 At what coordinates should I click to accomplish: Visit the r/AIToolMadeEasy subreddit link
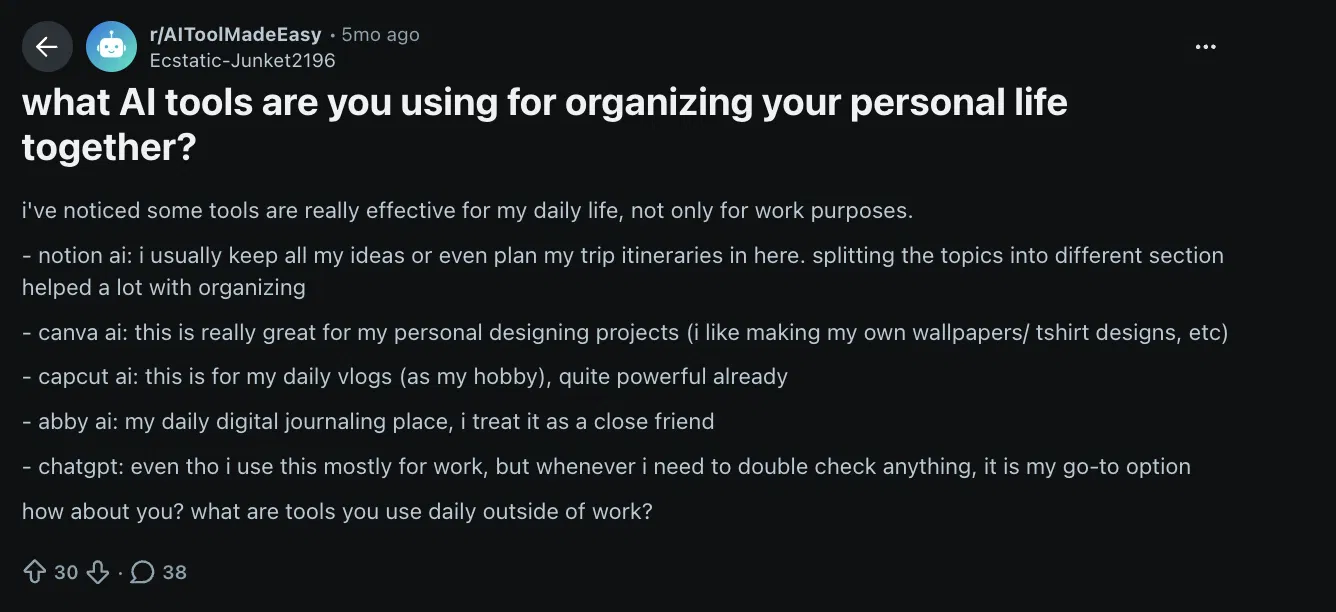click(x=235, y=34)
